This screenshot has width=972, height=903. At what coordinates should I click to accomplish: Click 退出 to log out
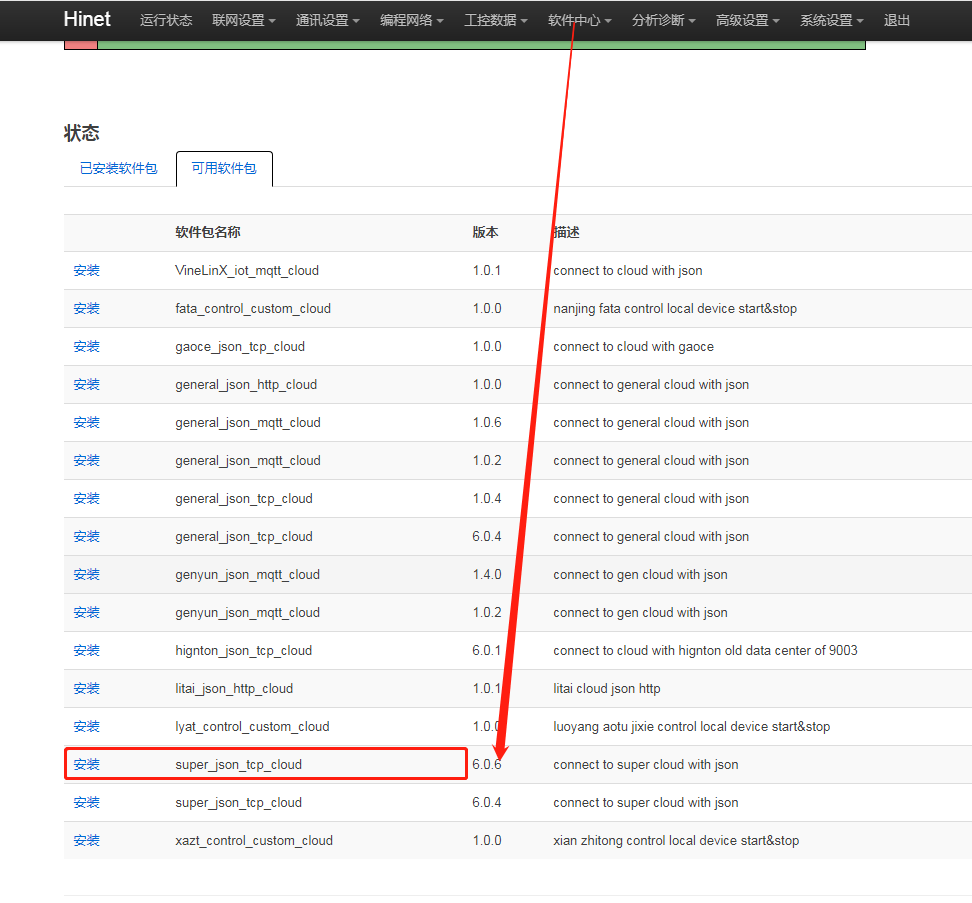(x=897, y=20)
